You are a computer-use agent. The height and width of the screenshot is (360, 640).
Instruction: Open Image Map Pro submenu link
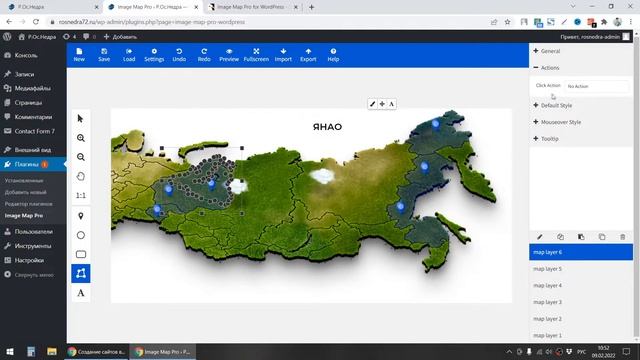click(x=24, y=216)
